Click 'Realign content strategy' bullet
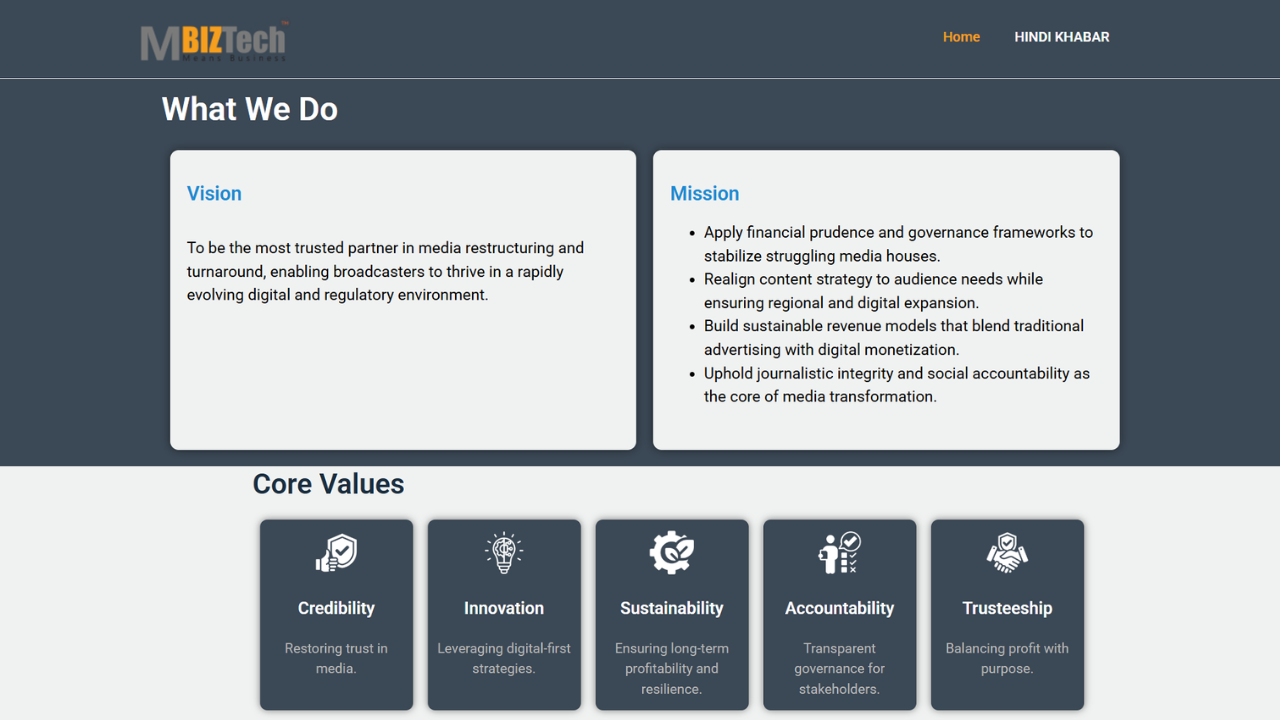 point(873,291)
